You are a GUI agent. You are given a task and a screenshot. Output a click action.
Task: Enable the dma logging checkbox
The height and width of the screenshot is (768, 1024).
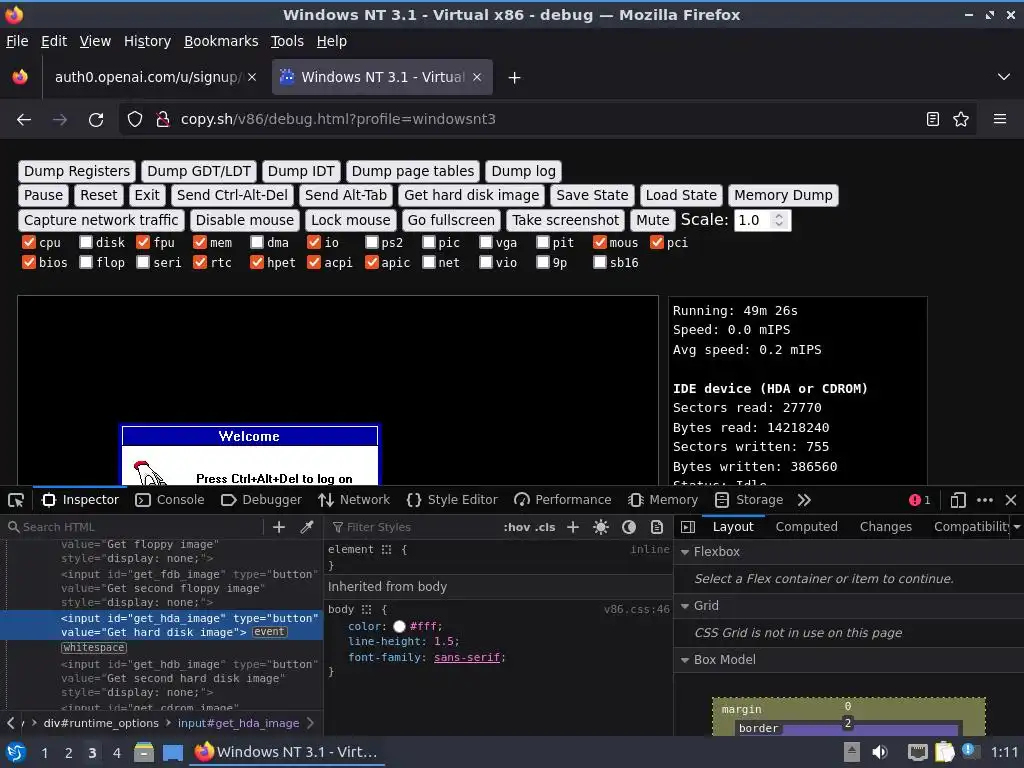coord(257,242)
